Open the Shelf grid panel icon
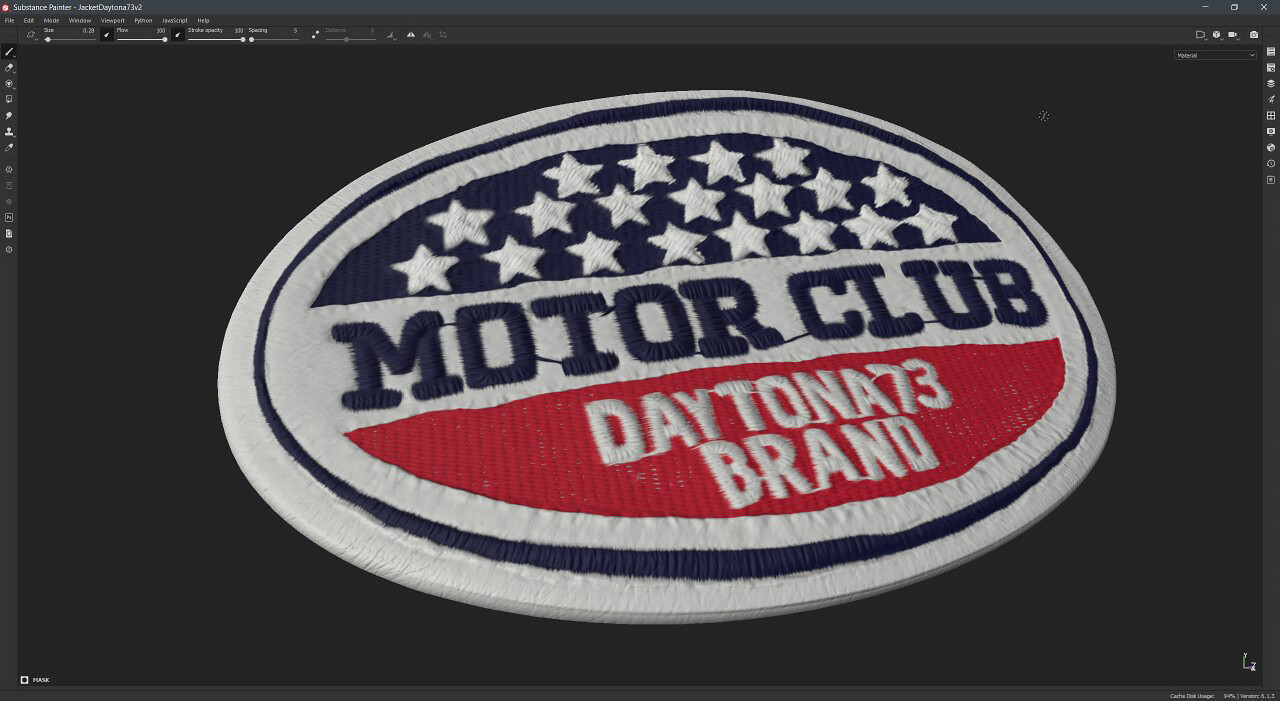The height and width of the screenshot is (701, 1280). click(1271, 115)
